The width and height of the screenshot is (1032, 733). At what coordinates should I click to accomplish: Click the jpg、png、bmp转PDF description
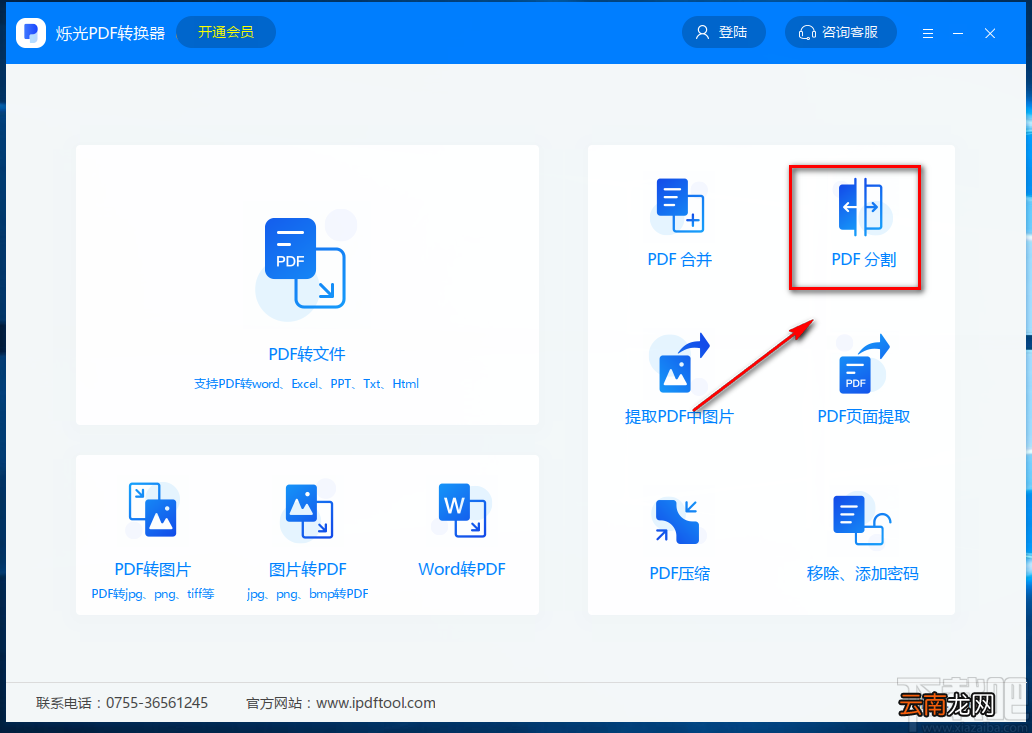pos(307,594)
